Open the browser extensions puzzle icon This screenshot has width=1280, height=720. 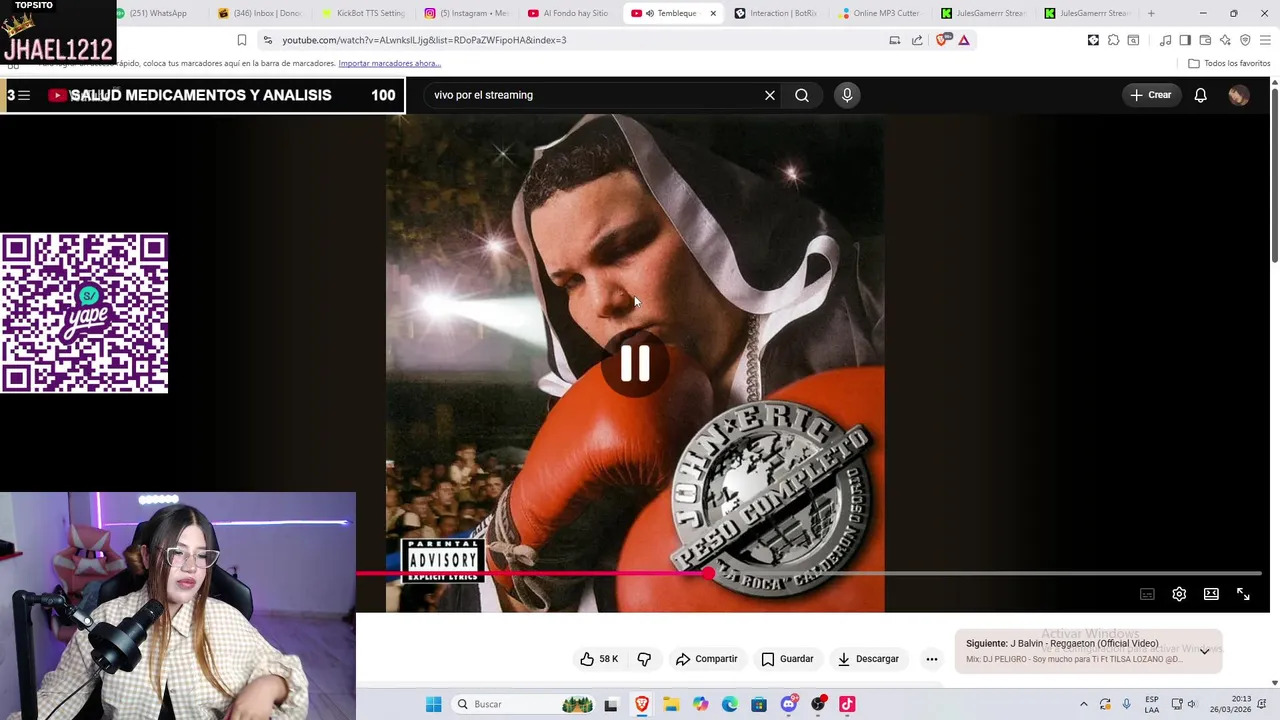coord(1113,40)
